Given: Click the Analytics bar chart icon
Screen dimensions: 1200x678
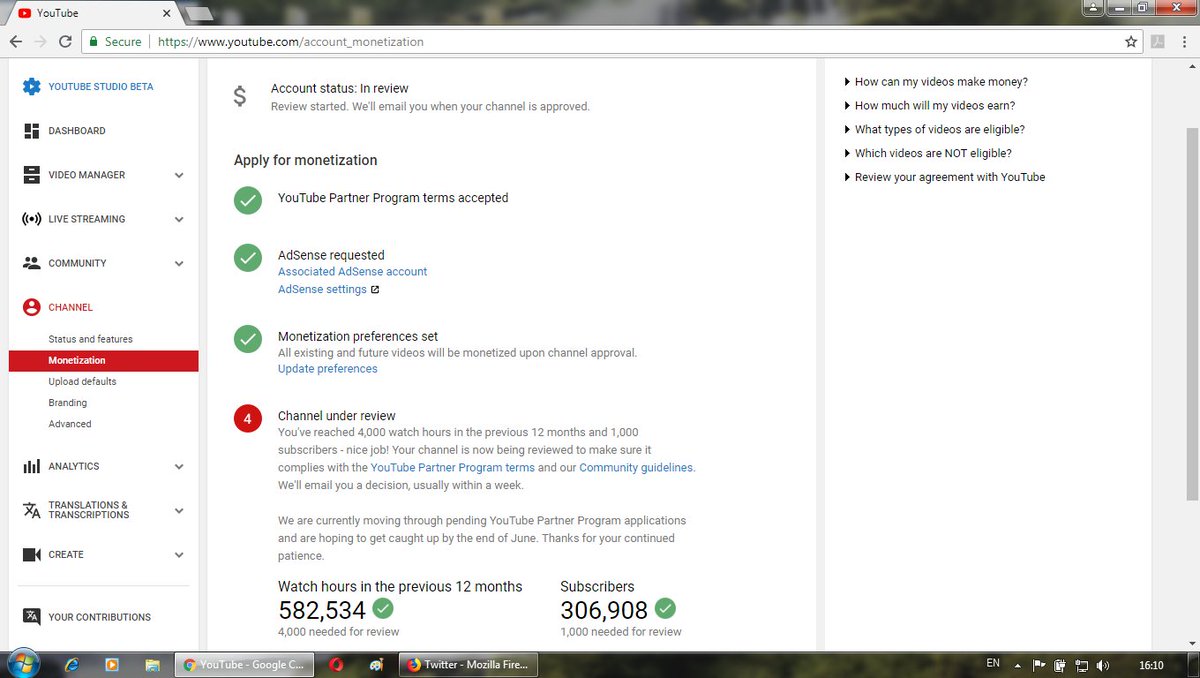Looking at the screenshot, I should 31,466.
